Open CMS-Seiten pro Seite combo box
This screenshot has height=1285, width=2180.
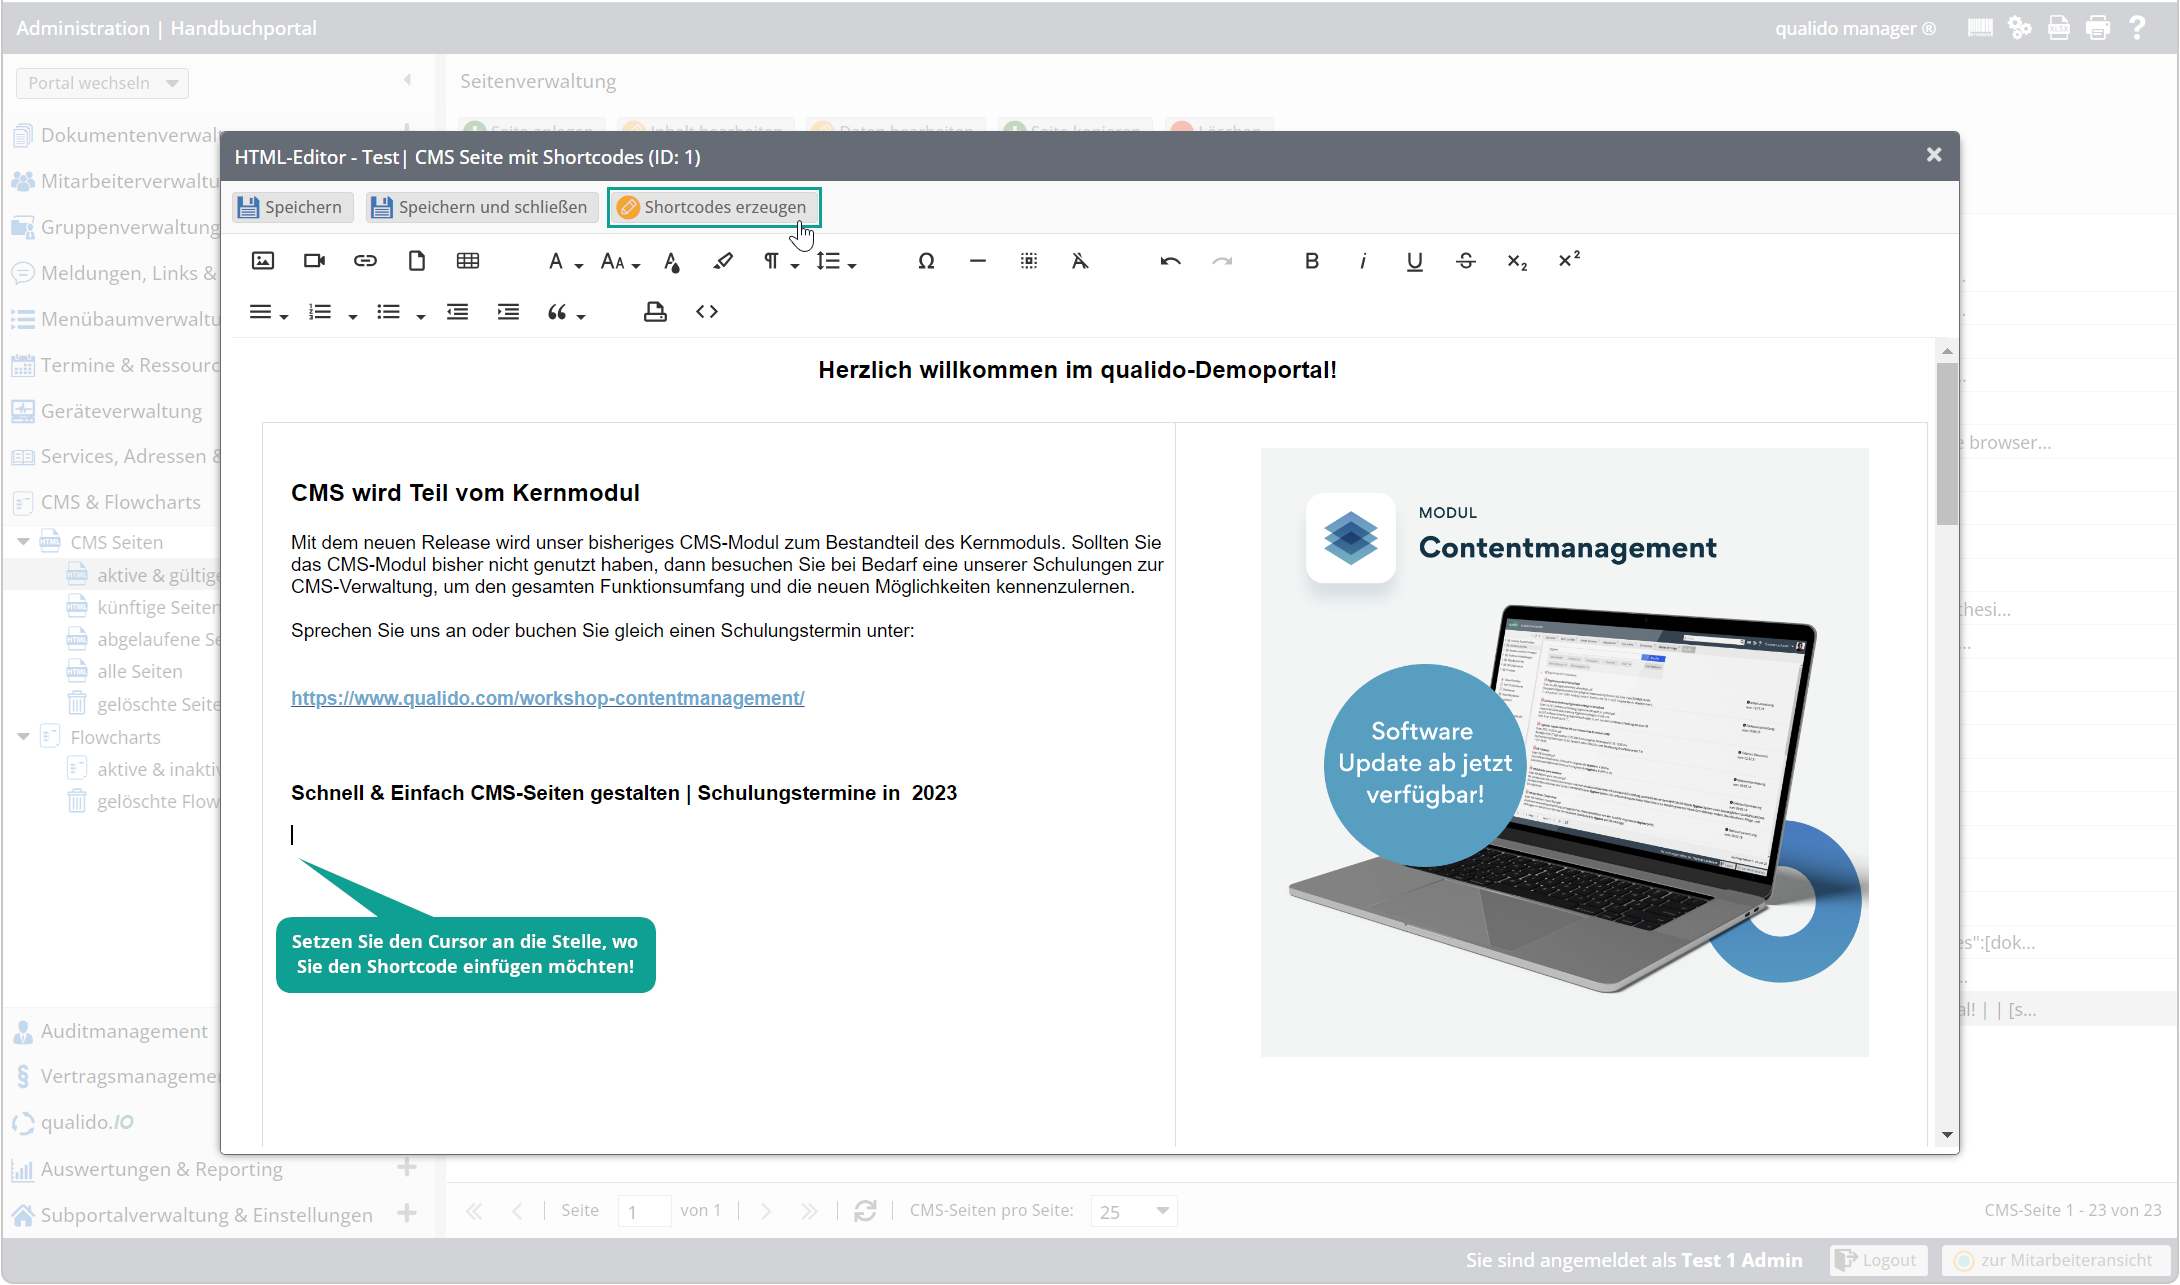click(1133, 1211)
